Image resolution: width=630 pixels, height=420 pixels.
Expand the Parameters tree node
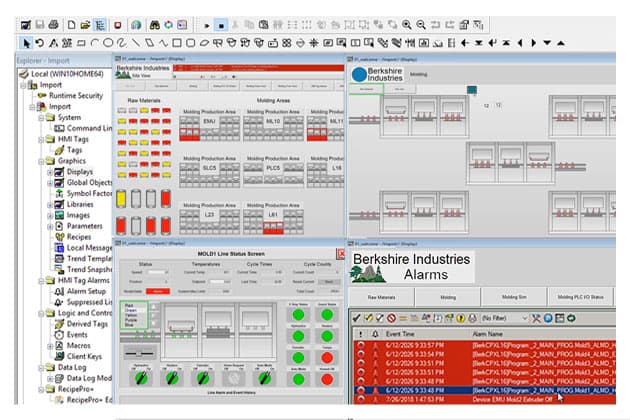(x=50, y=226)
